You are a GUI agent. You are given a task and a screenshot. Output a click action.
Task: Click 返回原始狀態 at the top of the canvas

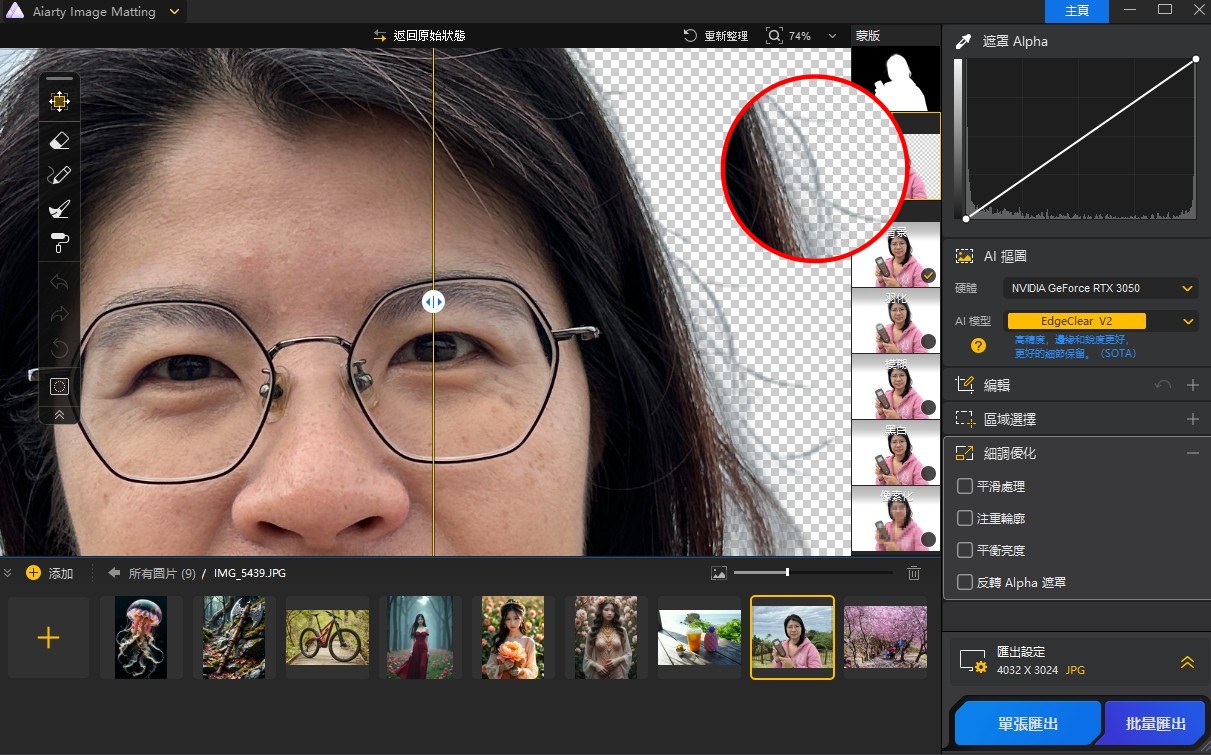(419, 35)
